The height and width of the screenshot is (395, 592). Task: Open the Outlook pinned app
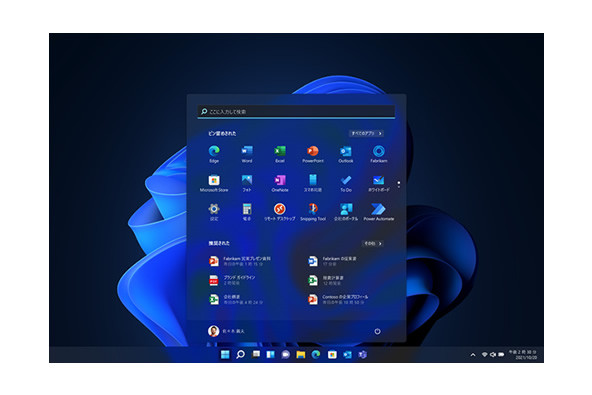point(345,154)
